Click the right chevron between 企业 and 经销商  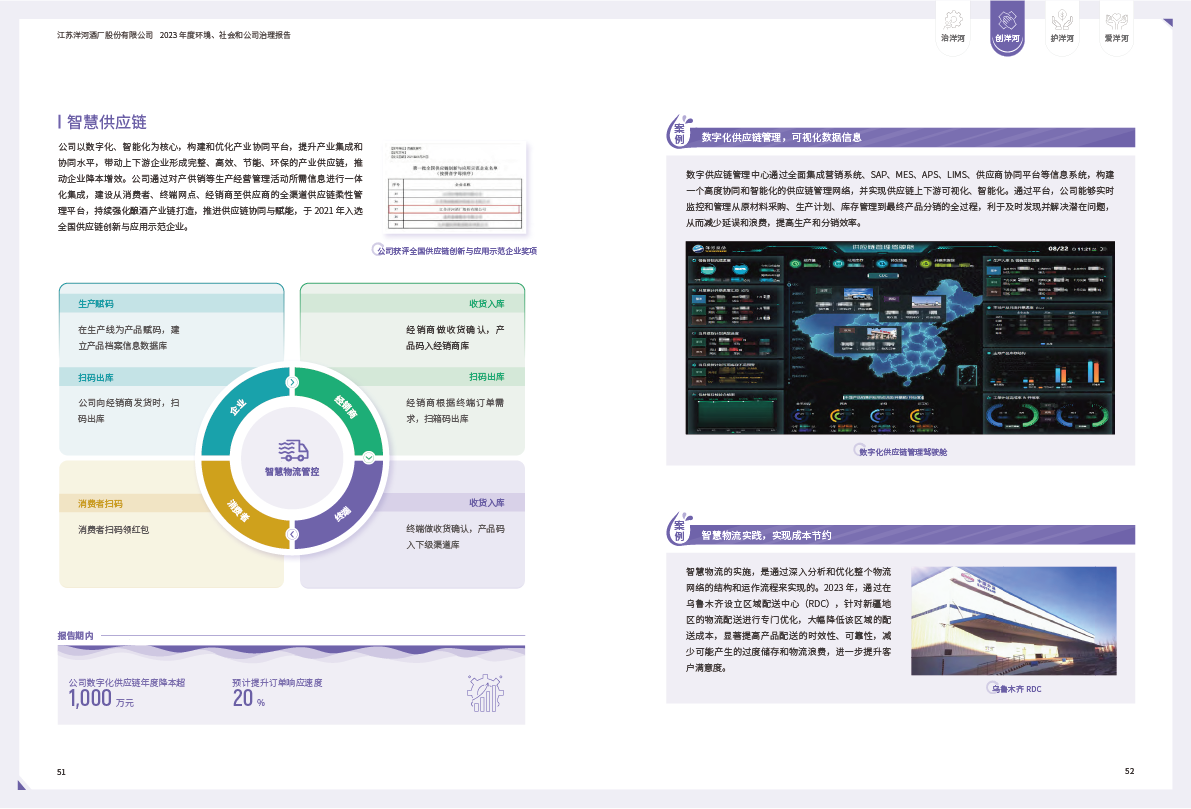point(292,382)
